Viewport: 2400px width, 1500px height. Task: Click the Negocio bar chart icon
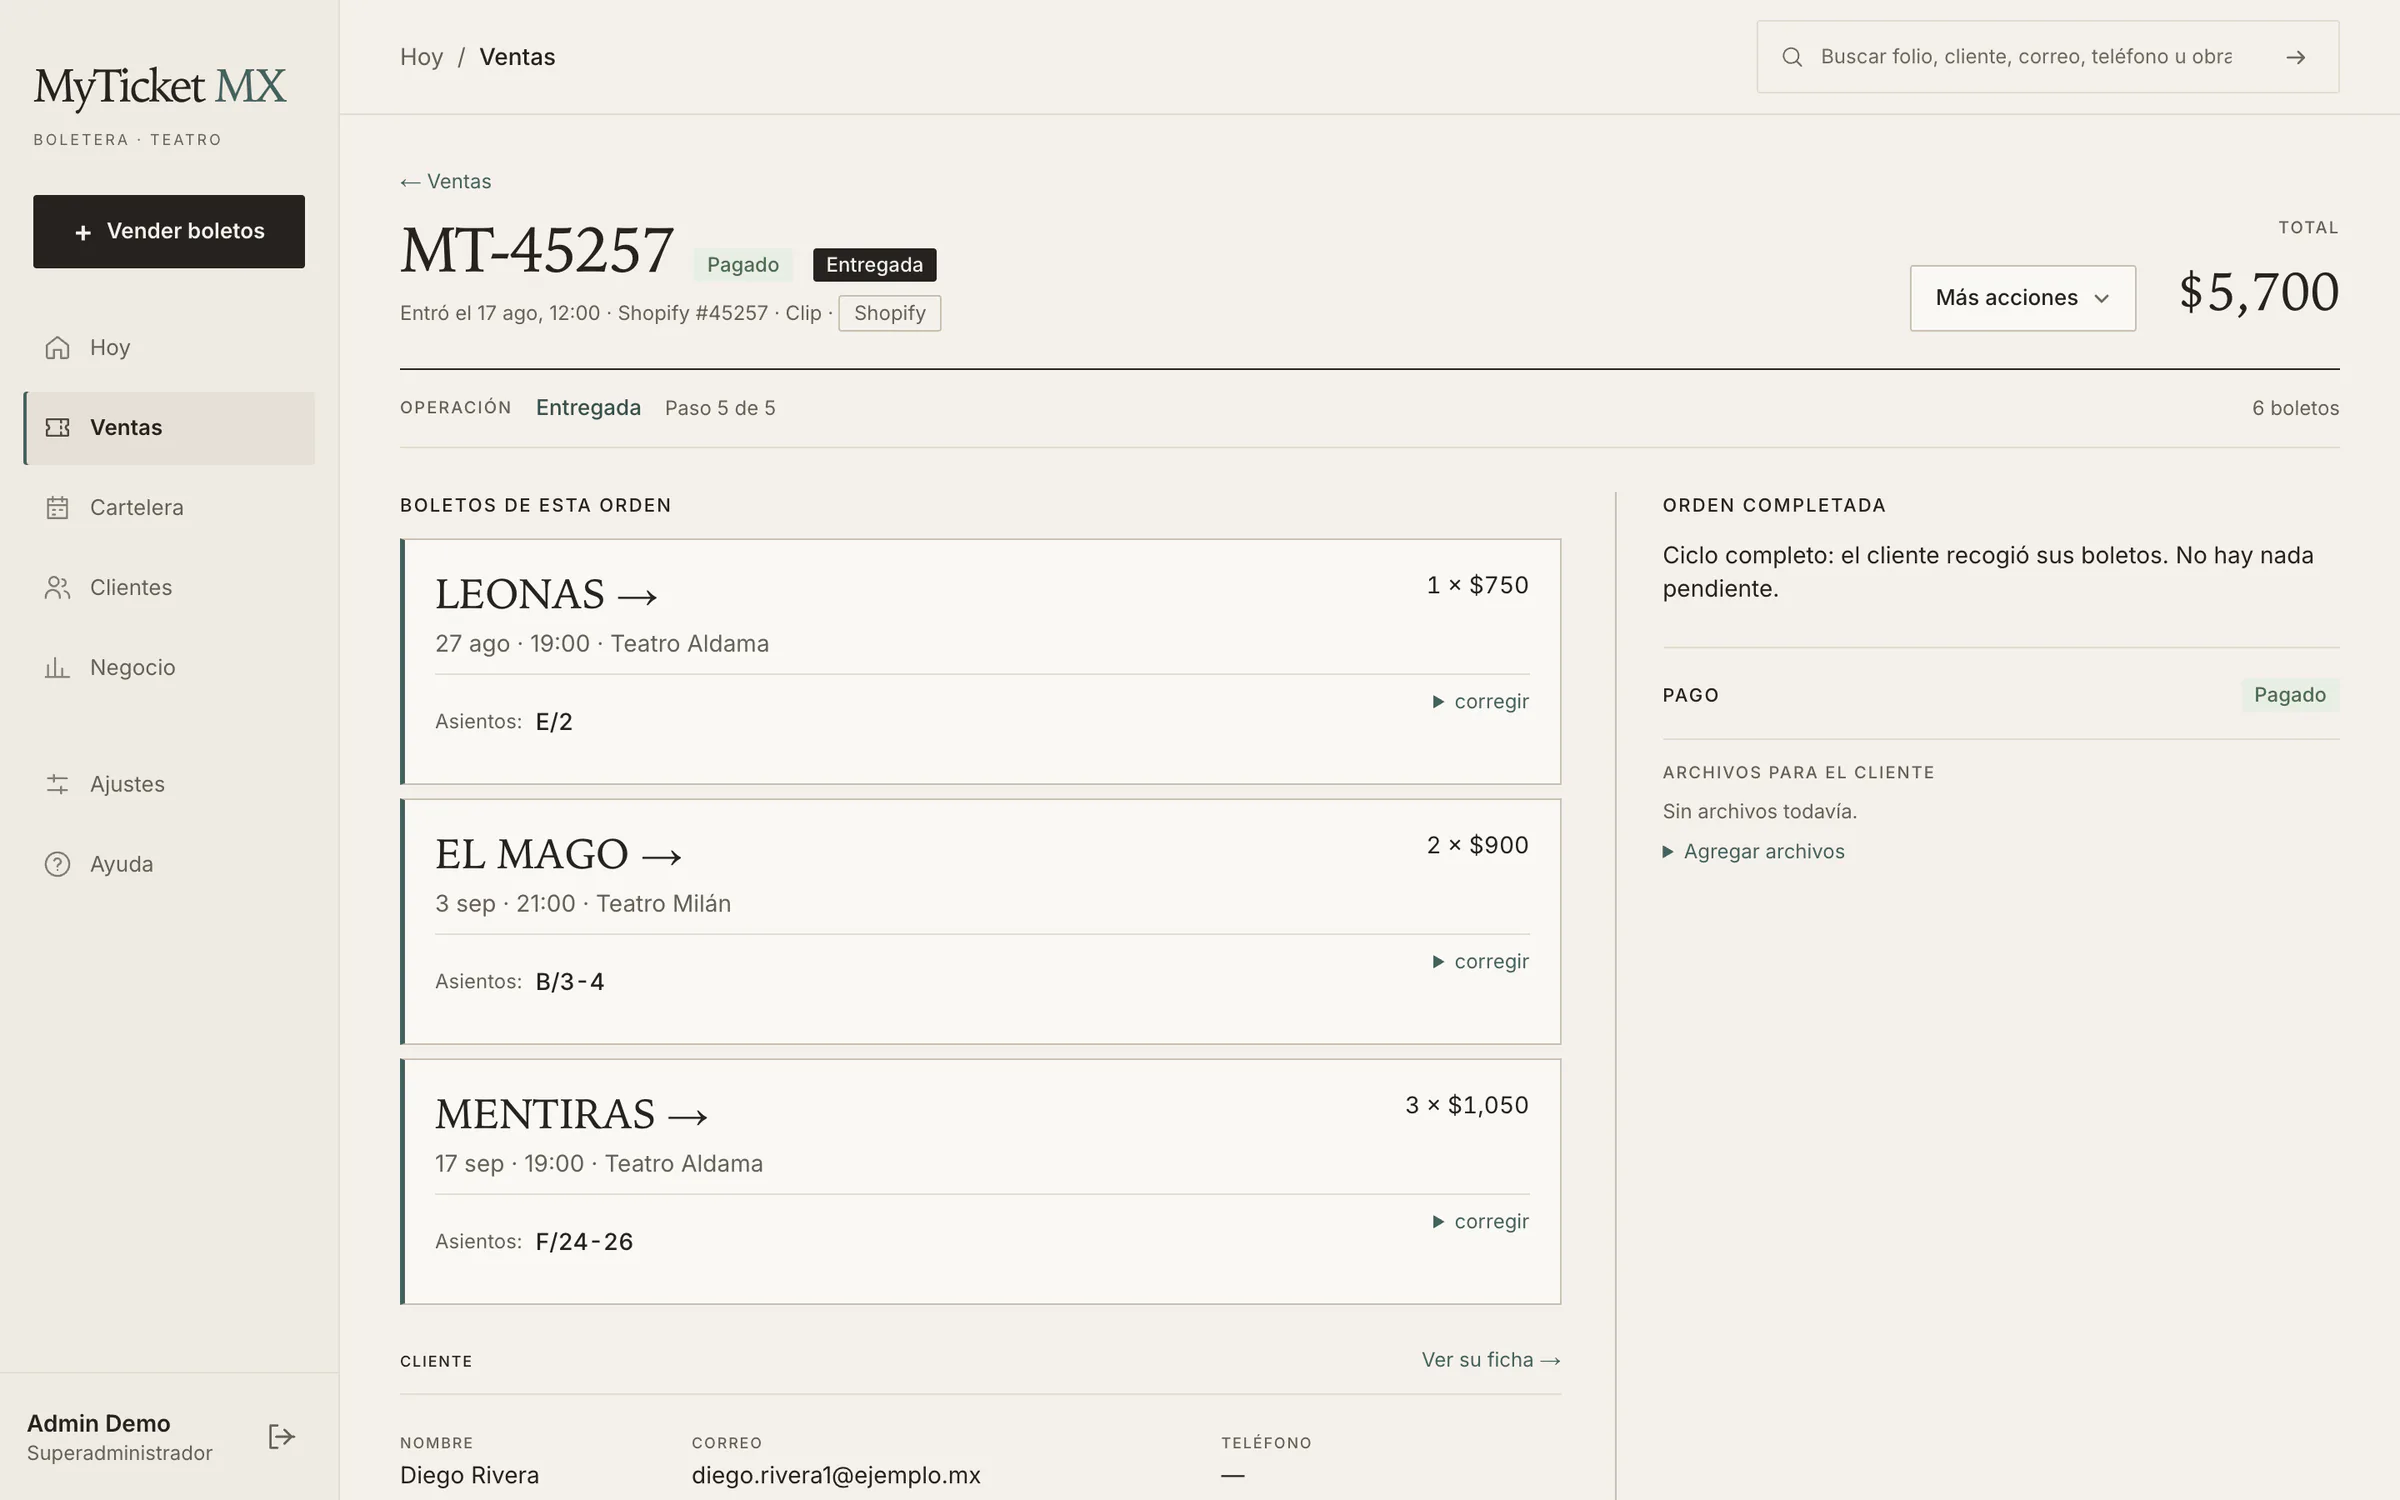(57, 667)
